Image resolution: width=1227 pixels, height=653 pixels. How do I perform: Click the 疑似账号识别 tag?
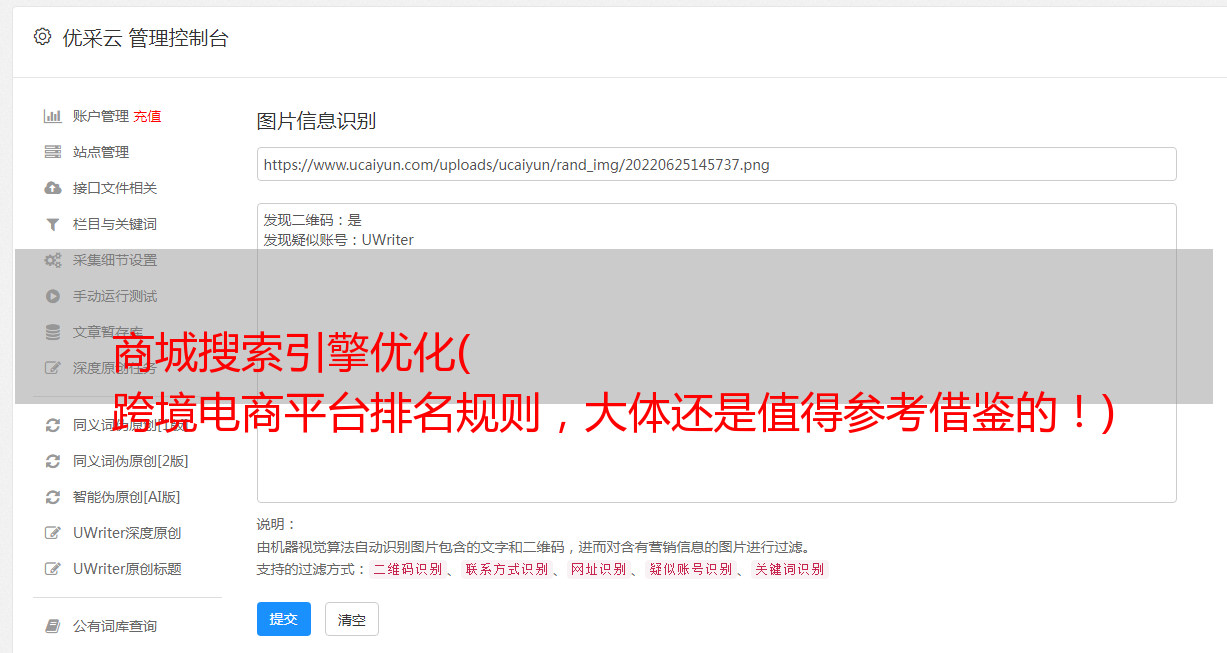(691, 569)
